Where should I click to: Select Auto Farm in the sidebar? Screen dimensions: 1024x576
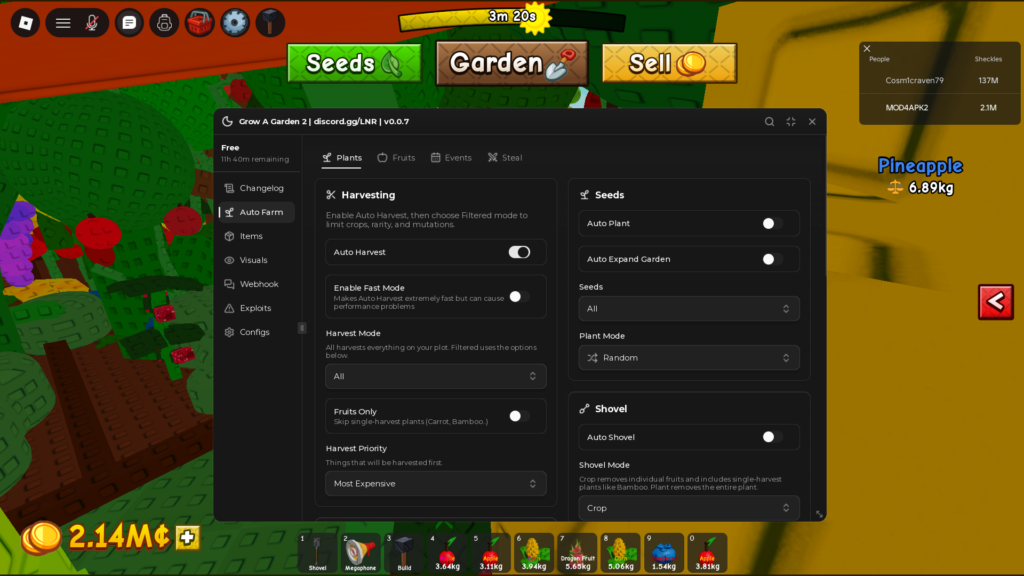(x=257, y=212)
